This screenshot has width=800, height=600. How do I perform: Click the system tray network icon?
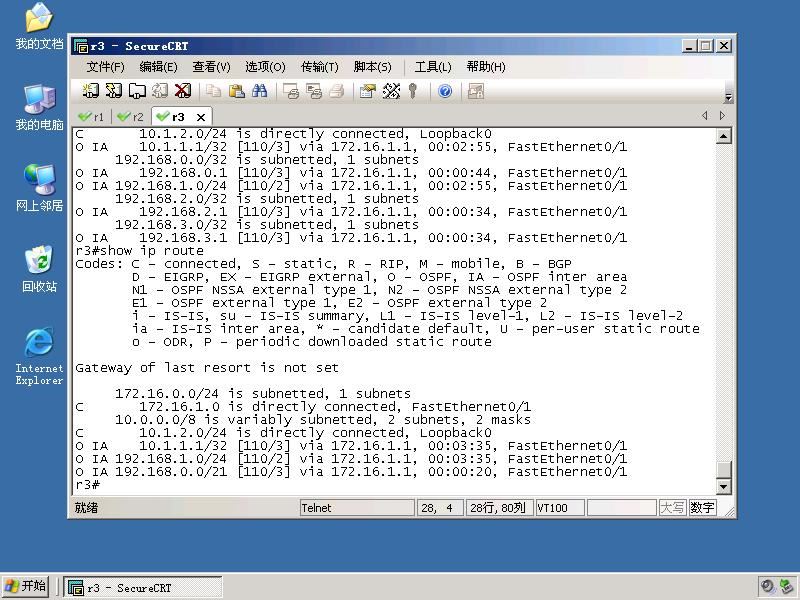click(787, 587)
